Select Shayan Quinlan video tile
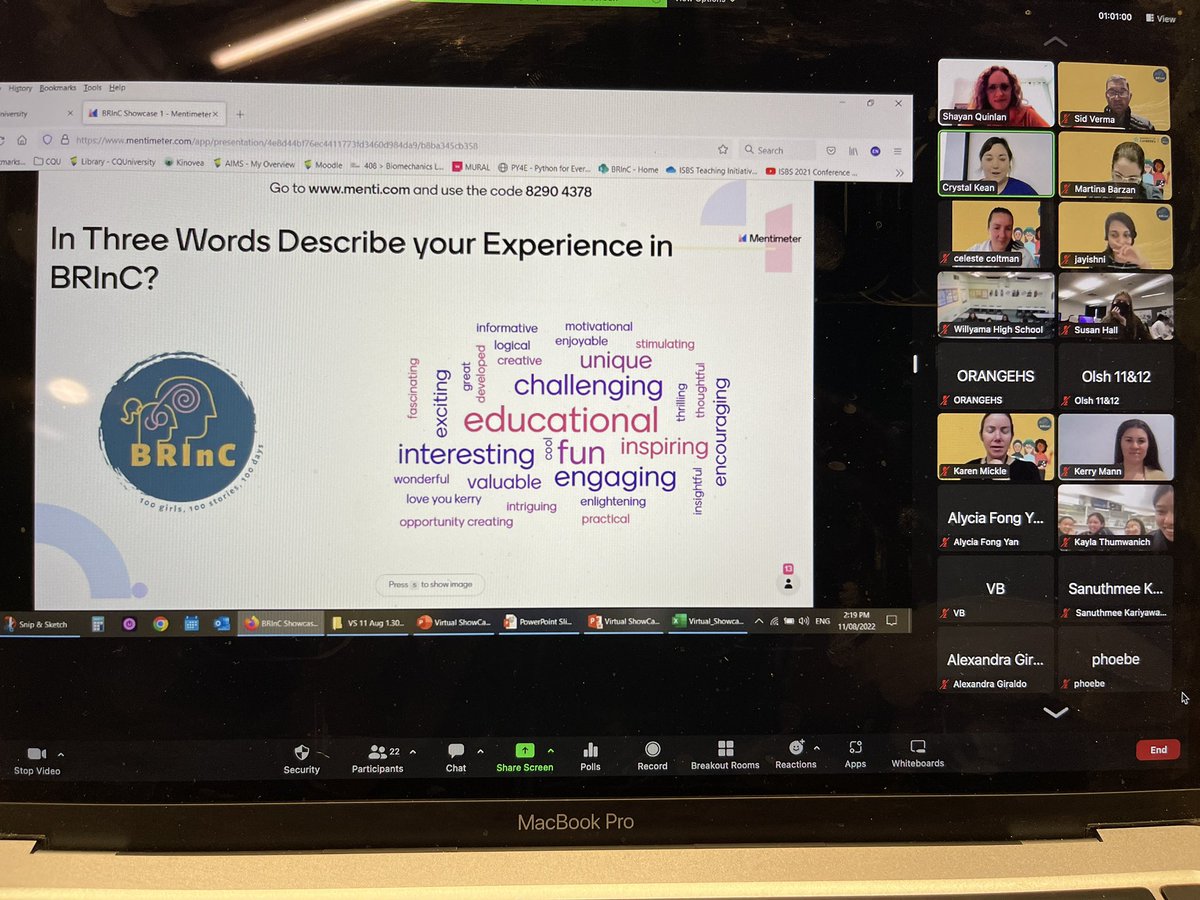Image resolution: width=1200 pixels, height=900 pixels. click(x=996, y=94)
